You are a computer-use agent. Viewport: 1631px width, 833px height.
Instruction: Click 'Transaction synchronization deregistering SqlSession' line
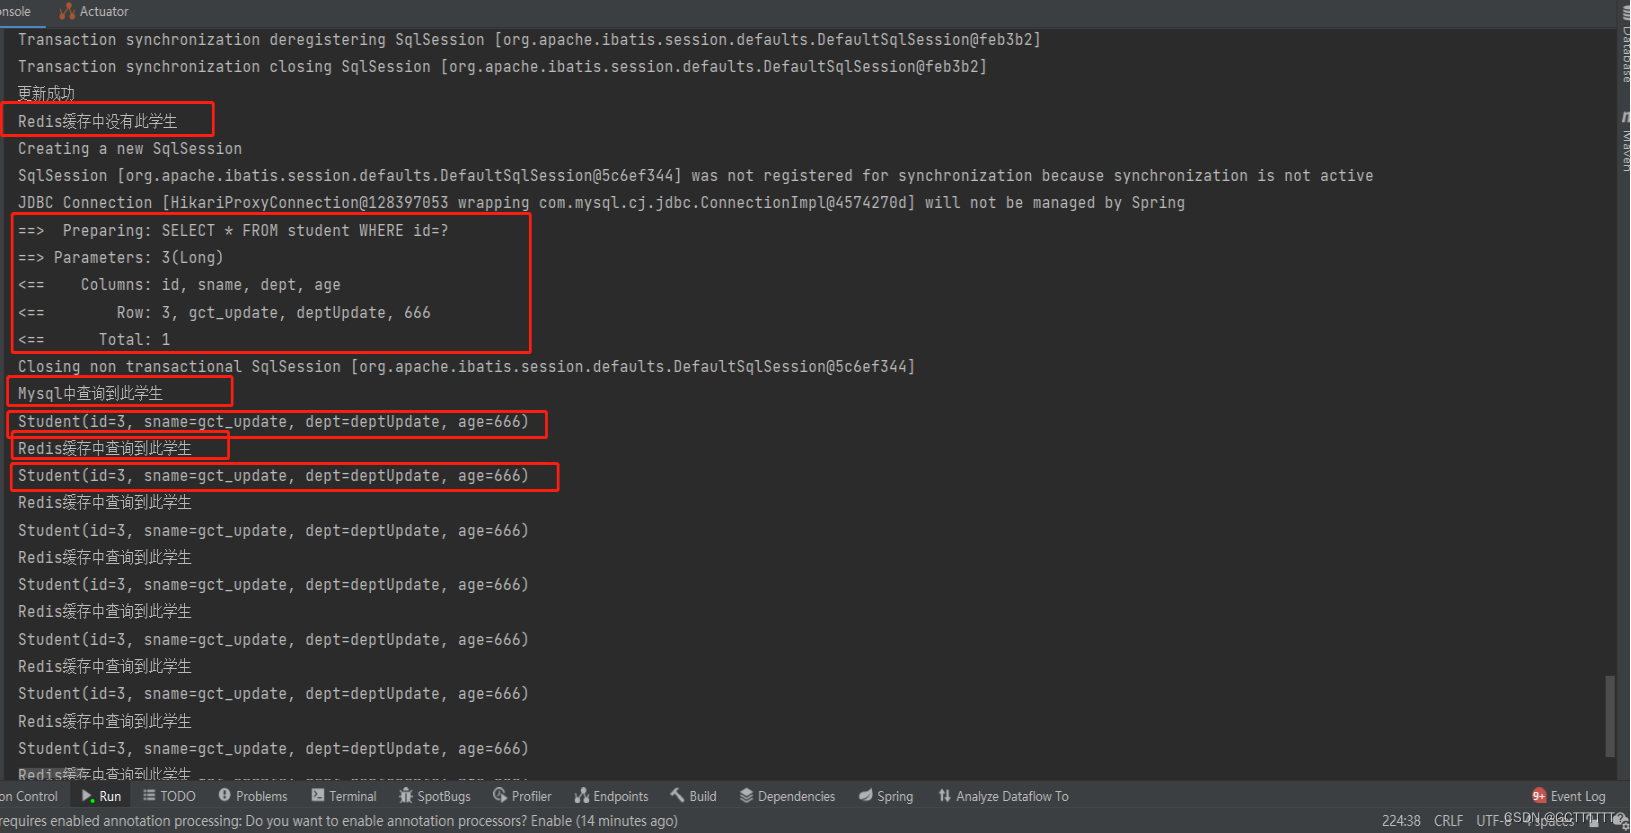click(529, 39)
